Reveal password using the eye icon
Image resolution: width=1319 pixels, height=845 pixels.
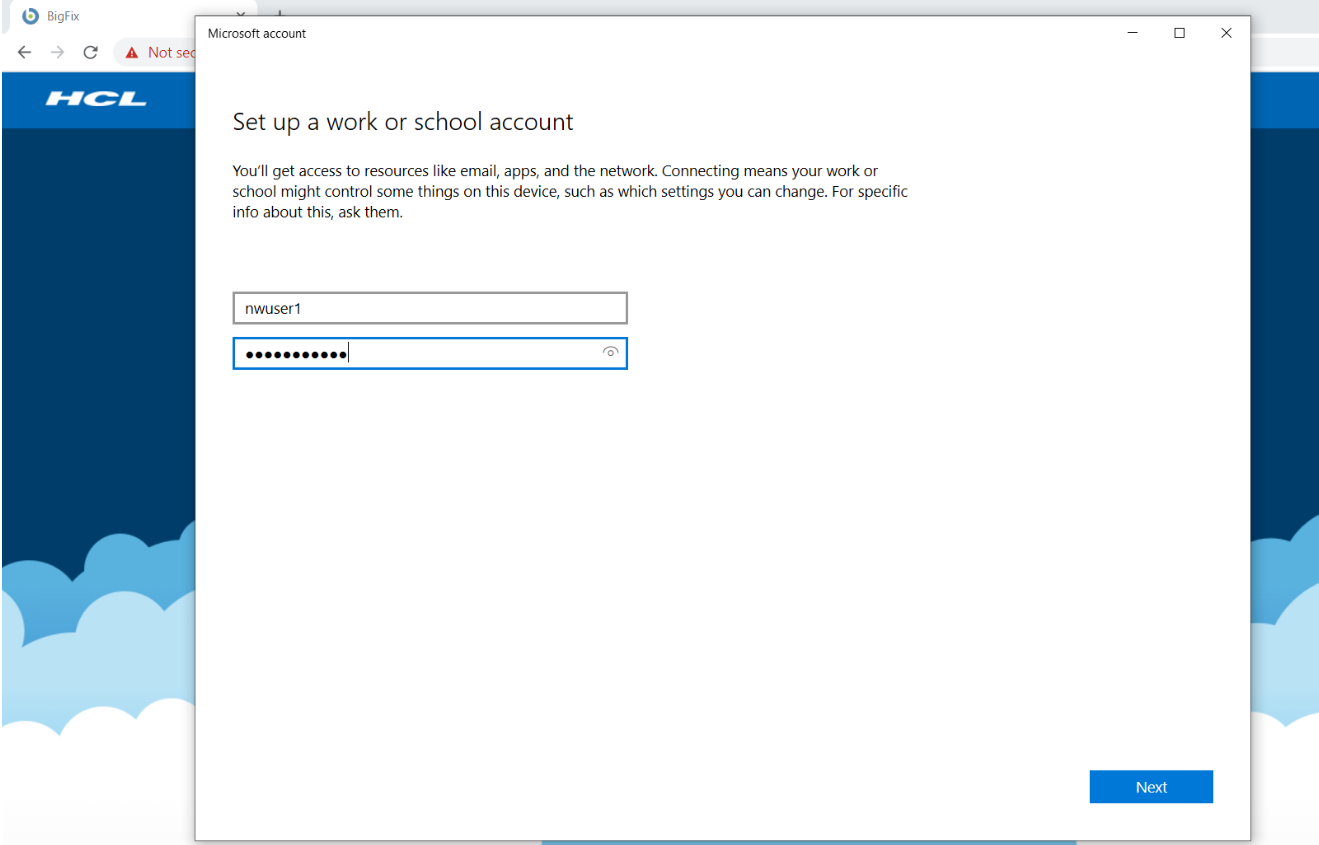point(610,352)
